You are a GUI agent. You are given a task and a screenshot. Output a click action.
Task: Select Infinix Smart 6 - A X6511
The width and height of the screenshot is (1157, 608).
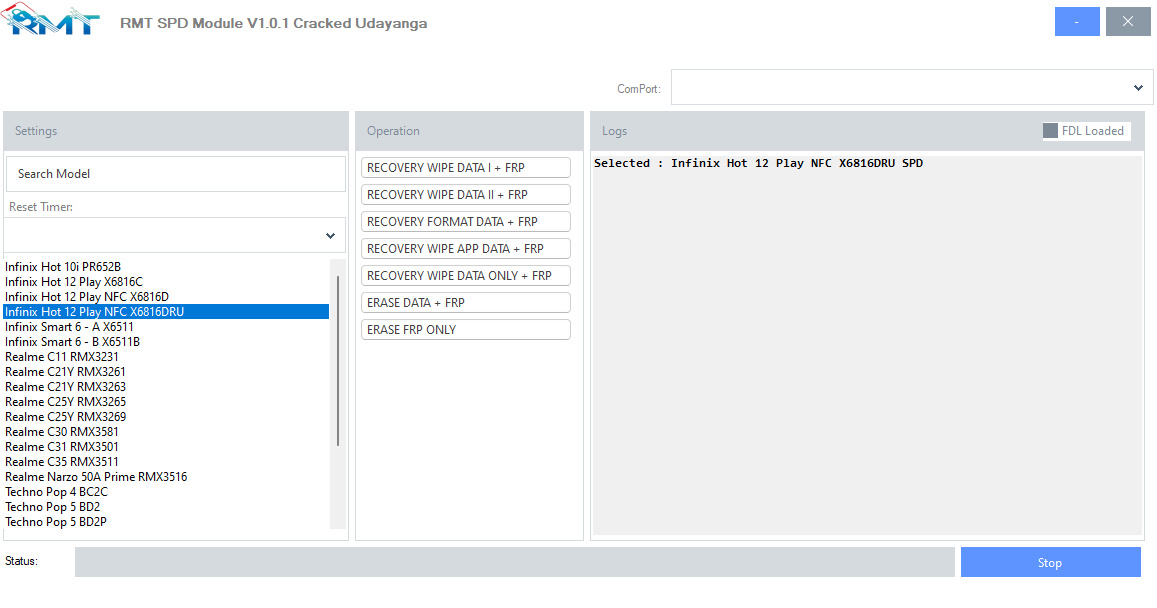(x=166, y=327)
